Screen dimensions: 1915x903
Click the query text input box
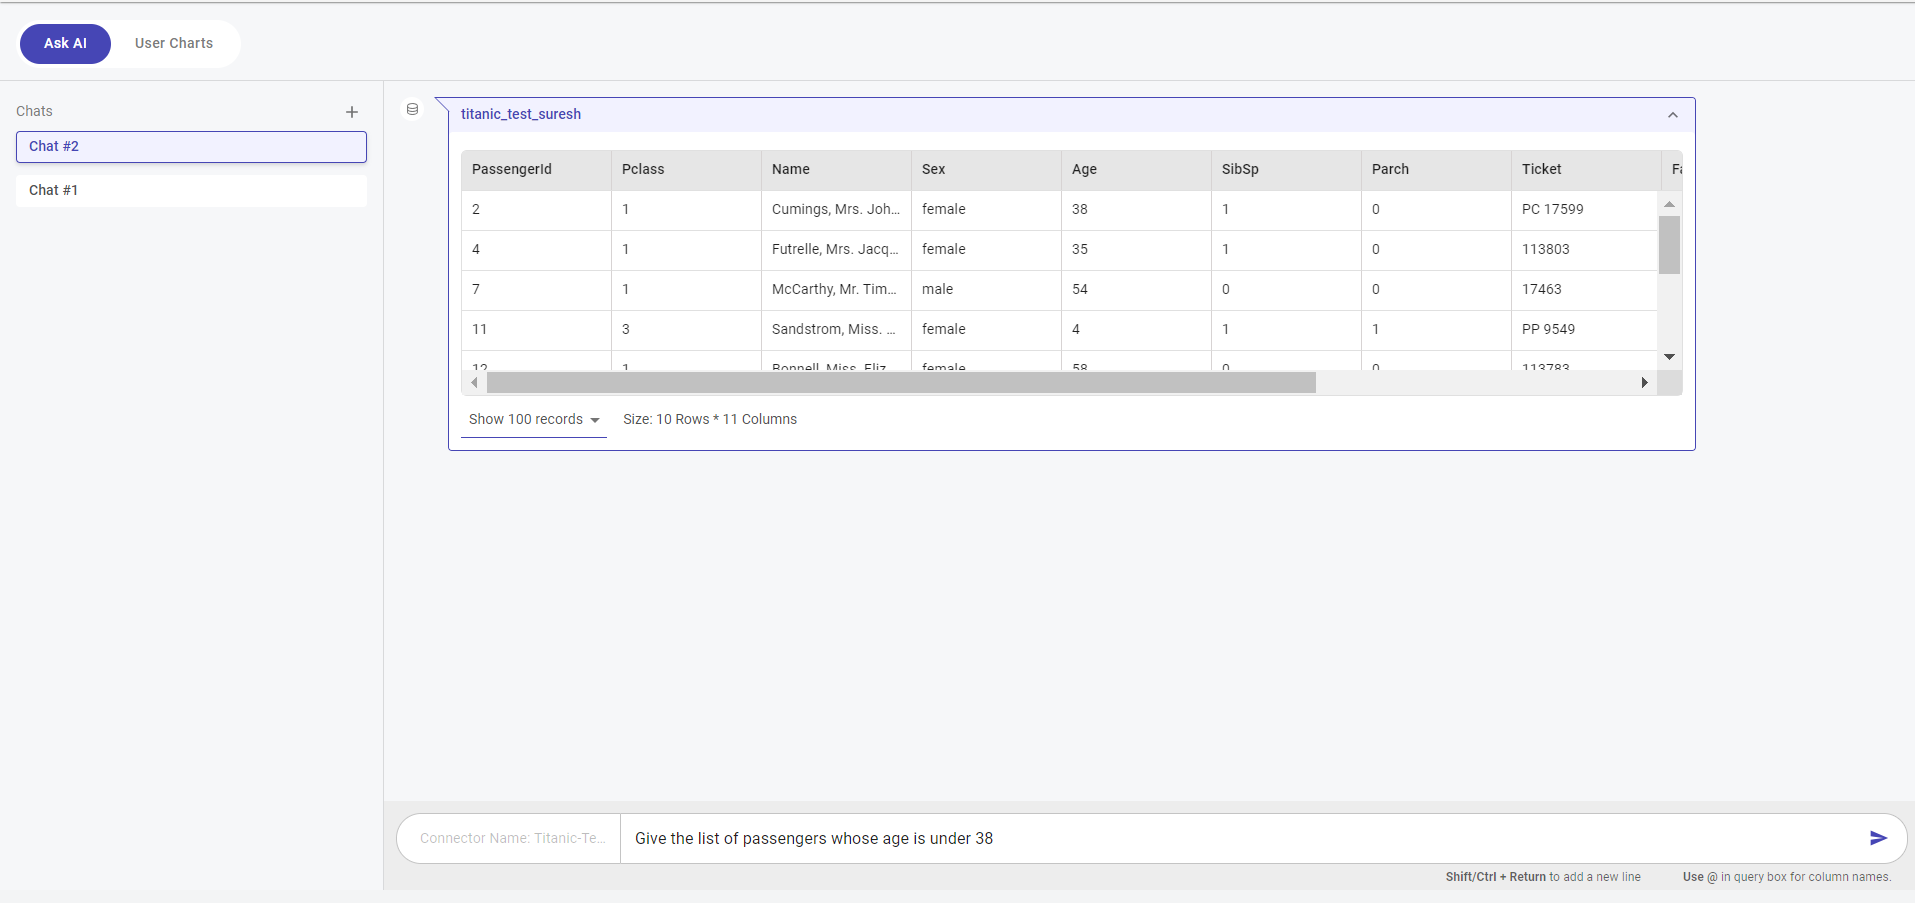[x=1240, y=838]
